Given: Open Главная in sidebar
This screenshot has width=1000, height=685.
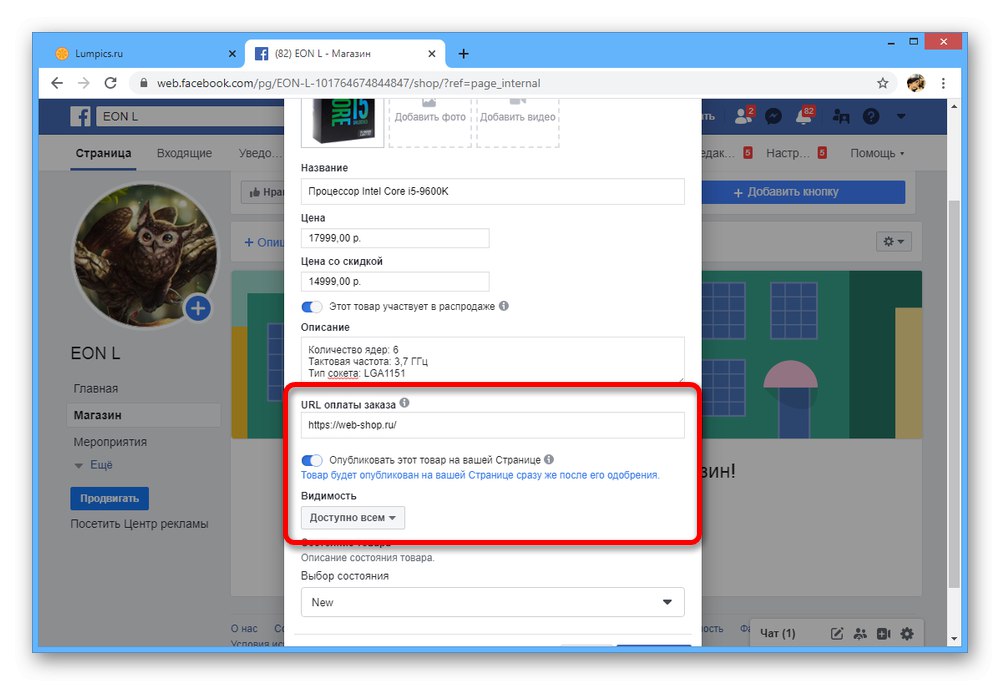Looking at the screenshot, I should [x=96, y=388].
